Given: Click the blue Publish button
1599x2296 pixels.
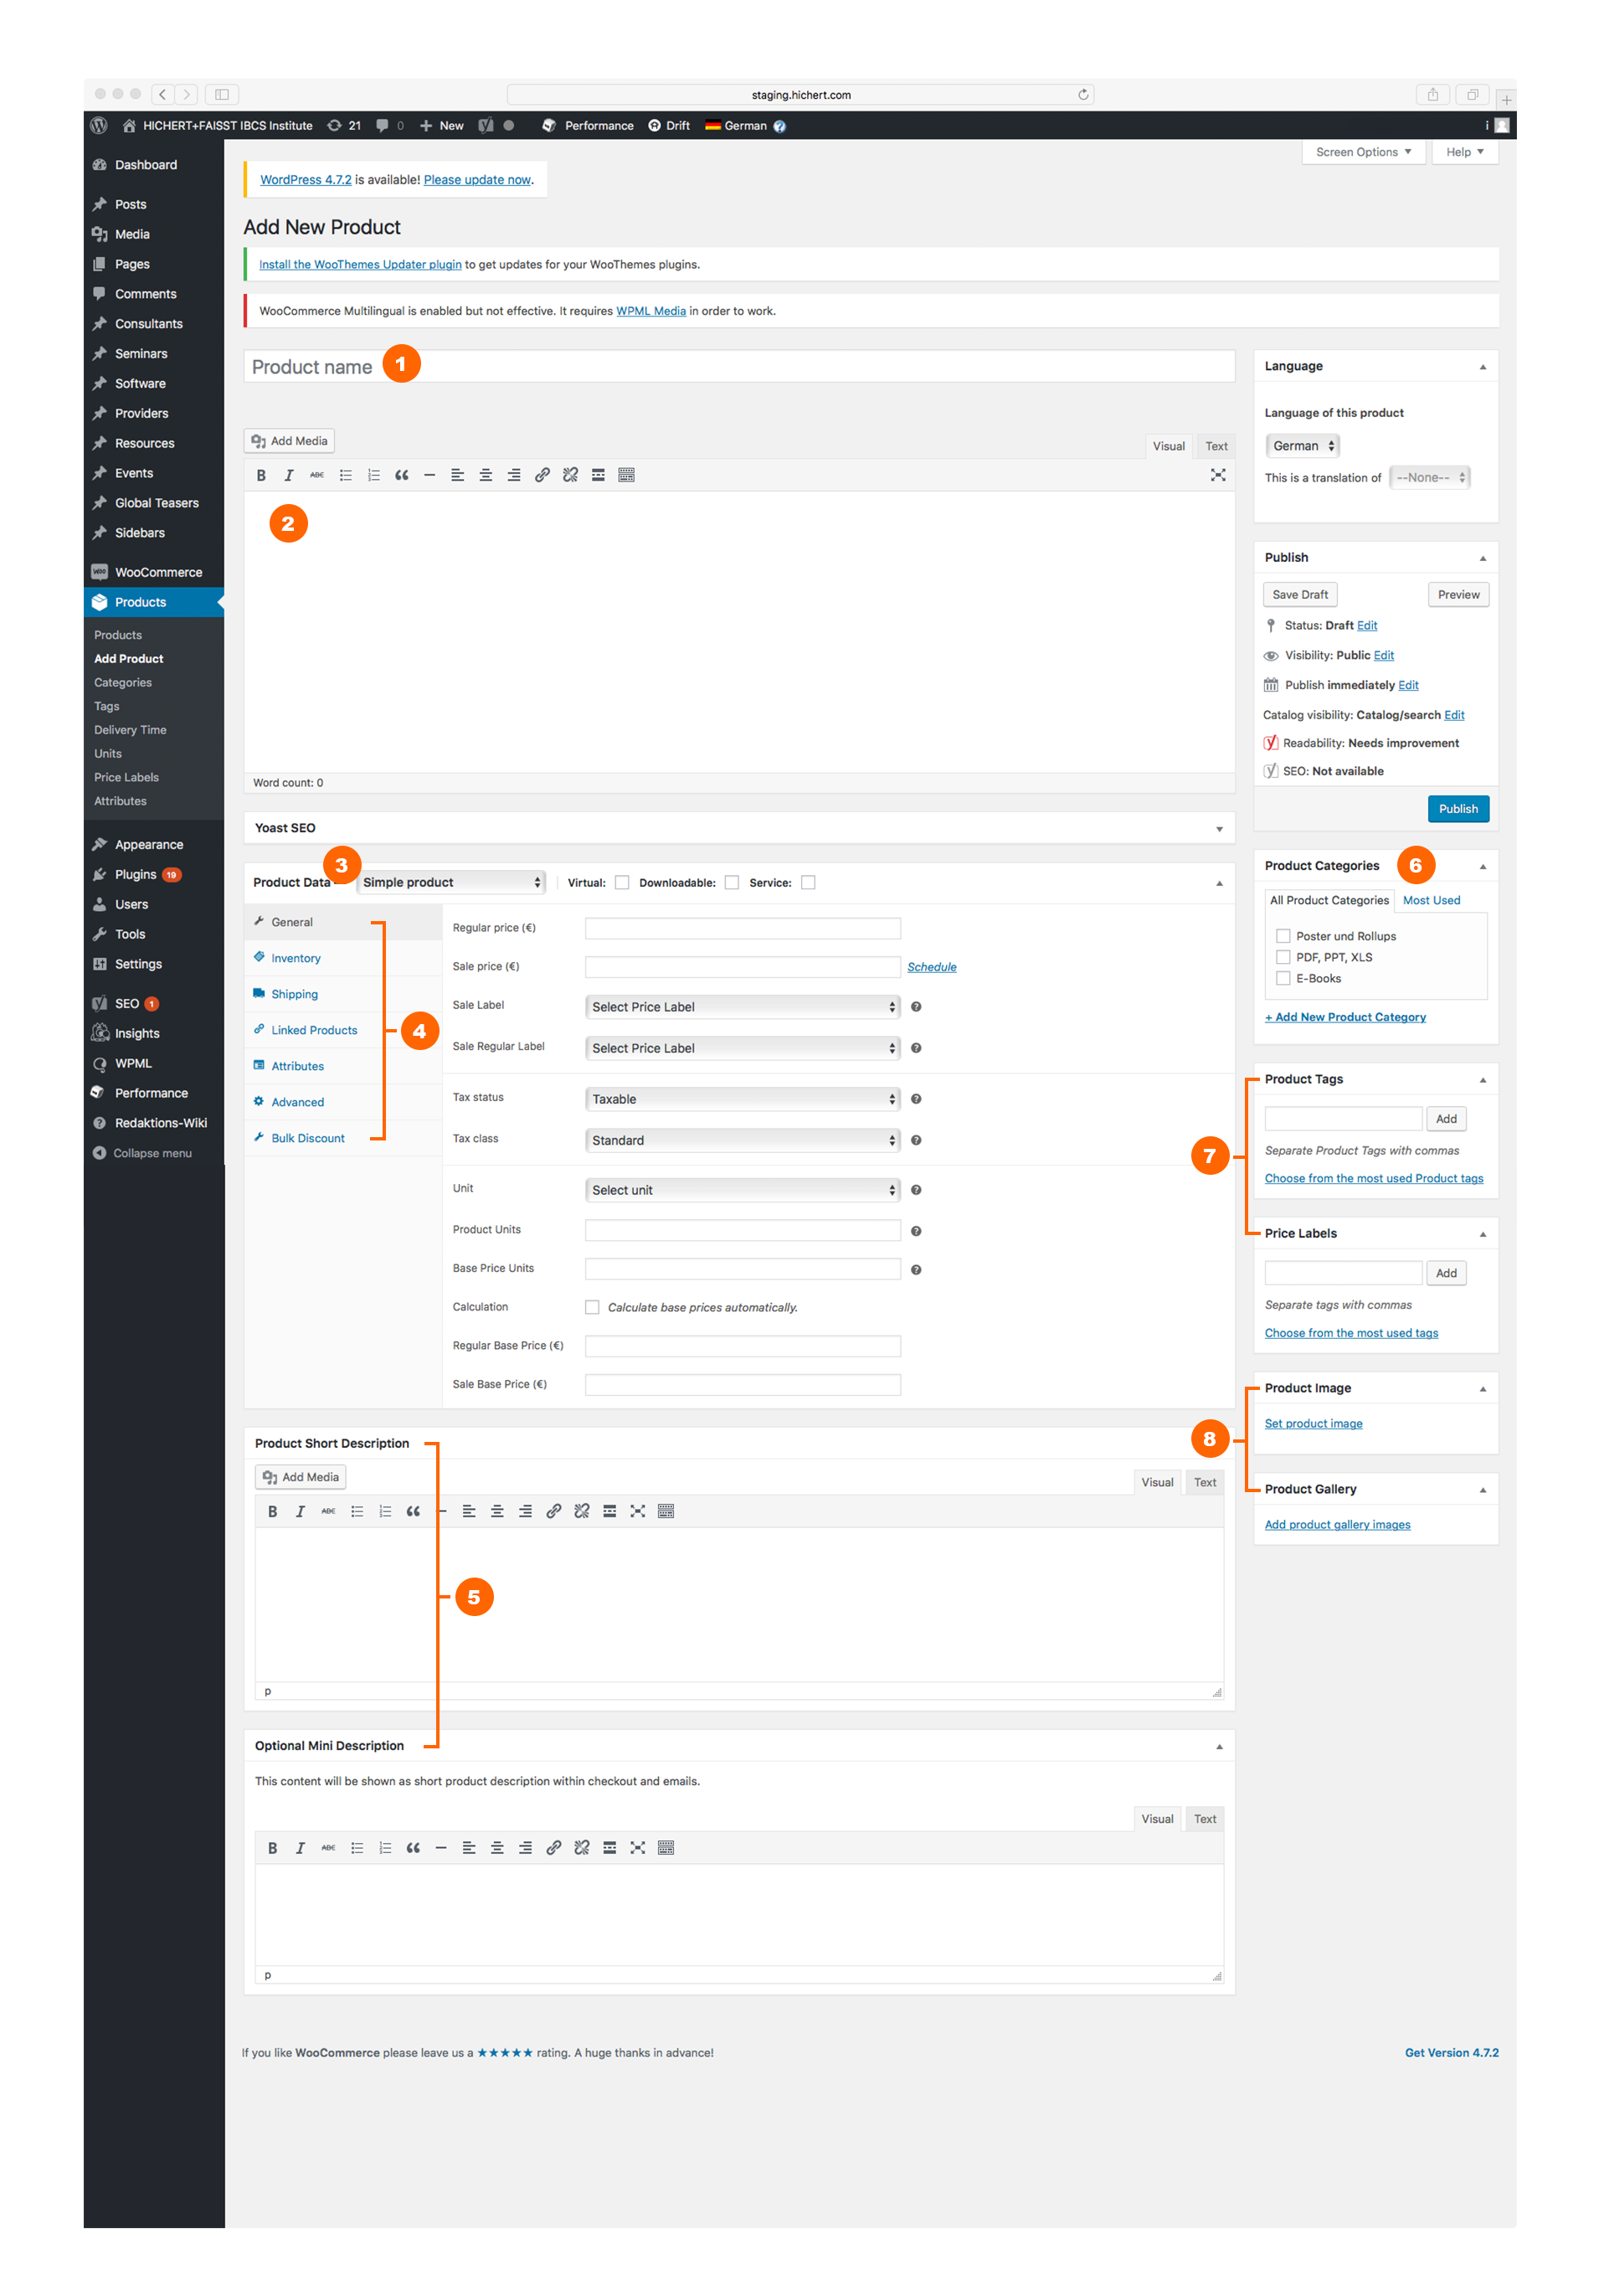Looking at the screenshot, I should pyautogui.click(x=1457, y=809).
